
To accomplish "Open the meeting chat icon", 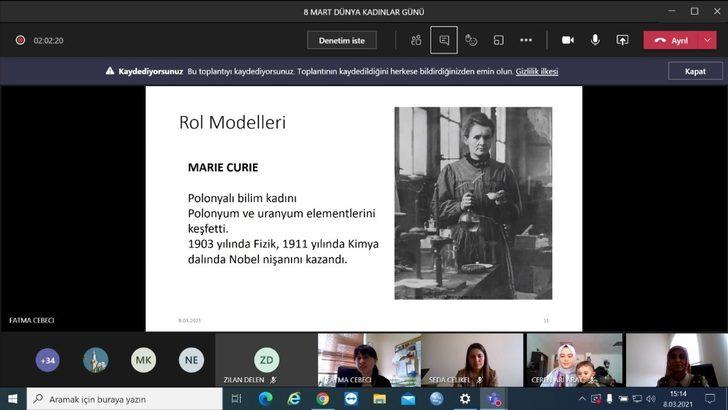I will coord(444,40).
